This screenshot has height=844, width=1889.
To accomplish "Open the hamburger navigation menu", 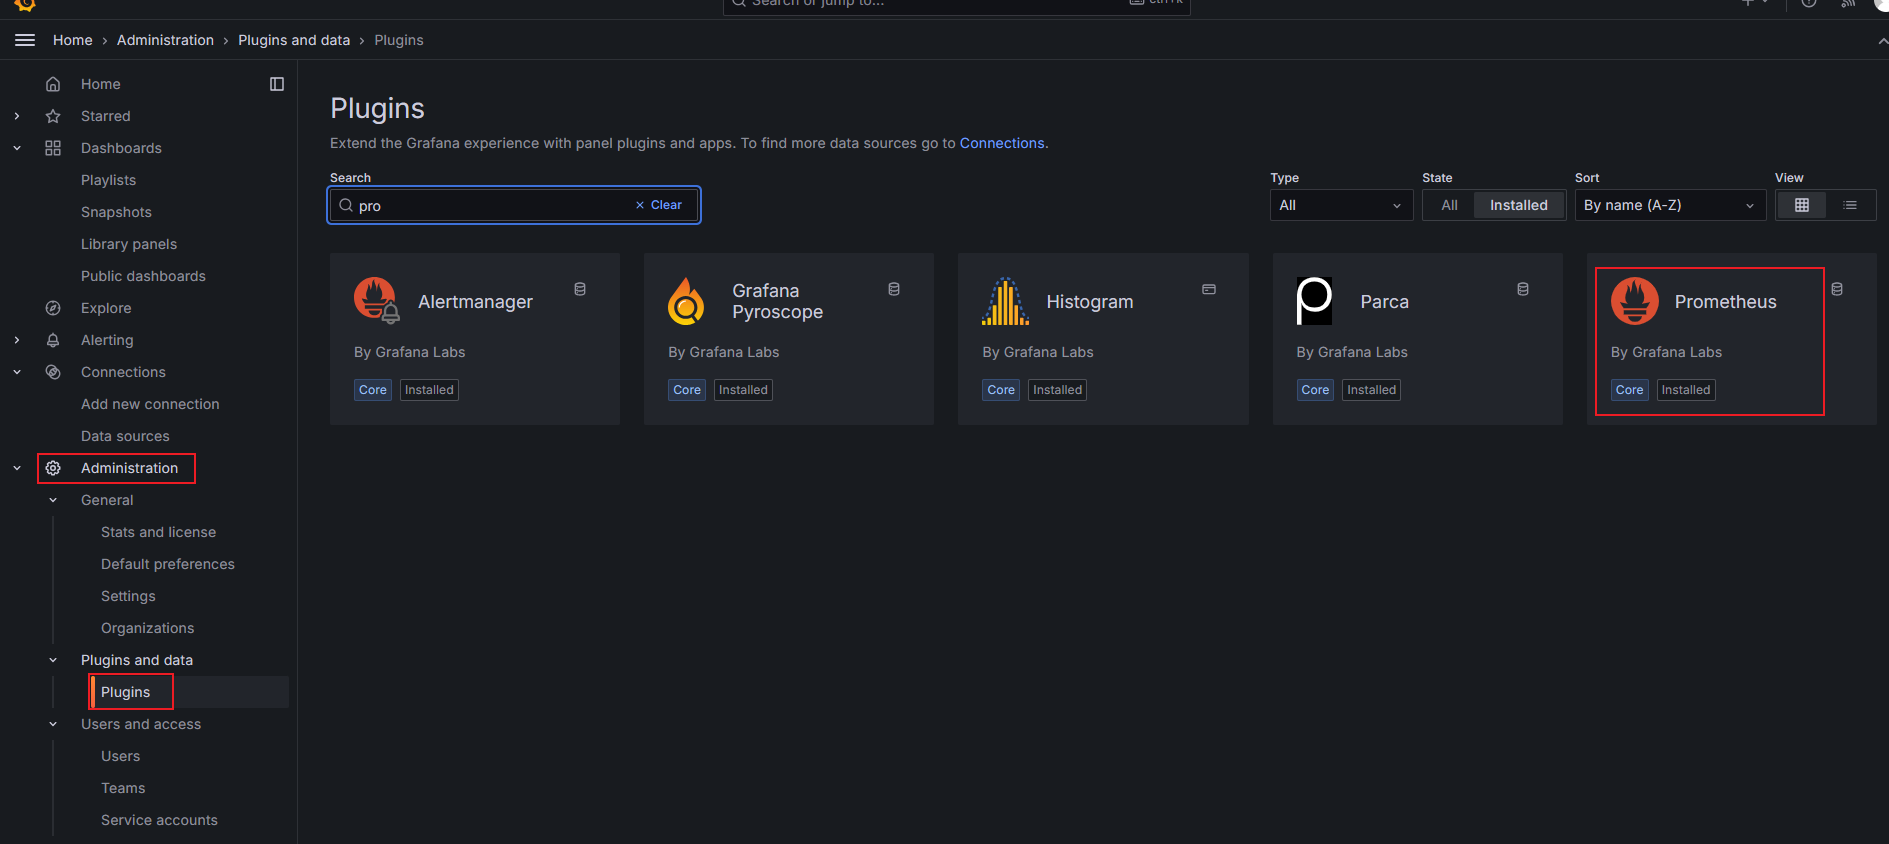I will tap(25, 40).
